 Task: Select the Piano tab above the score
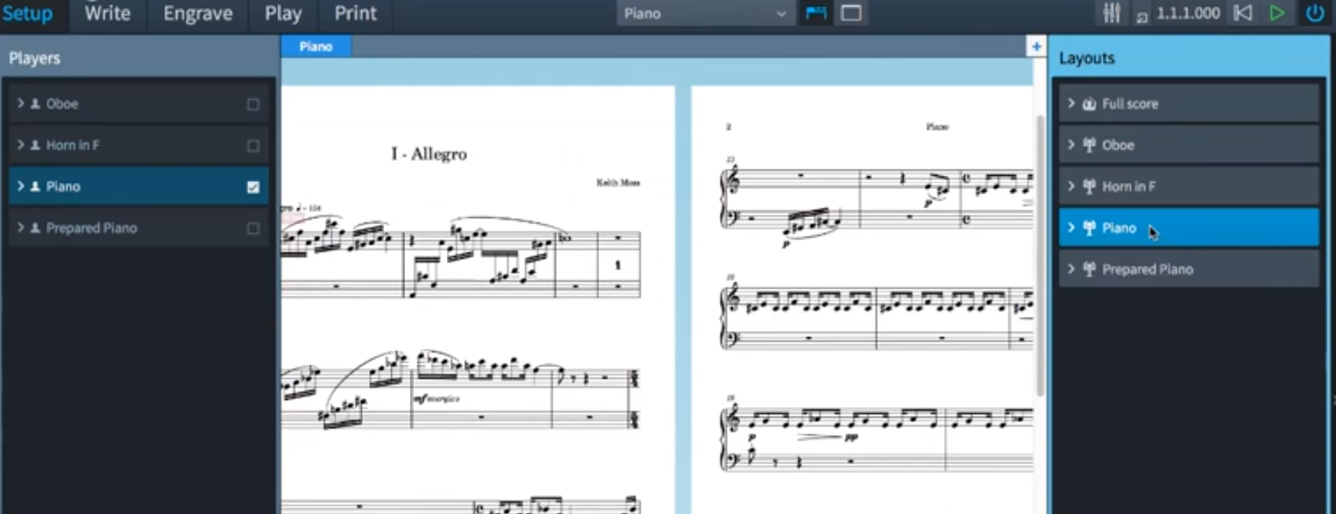(x=316, y=46)
